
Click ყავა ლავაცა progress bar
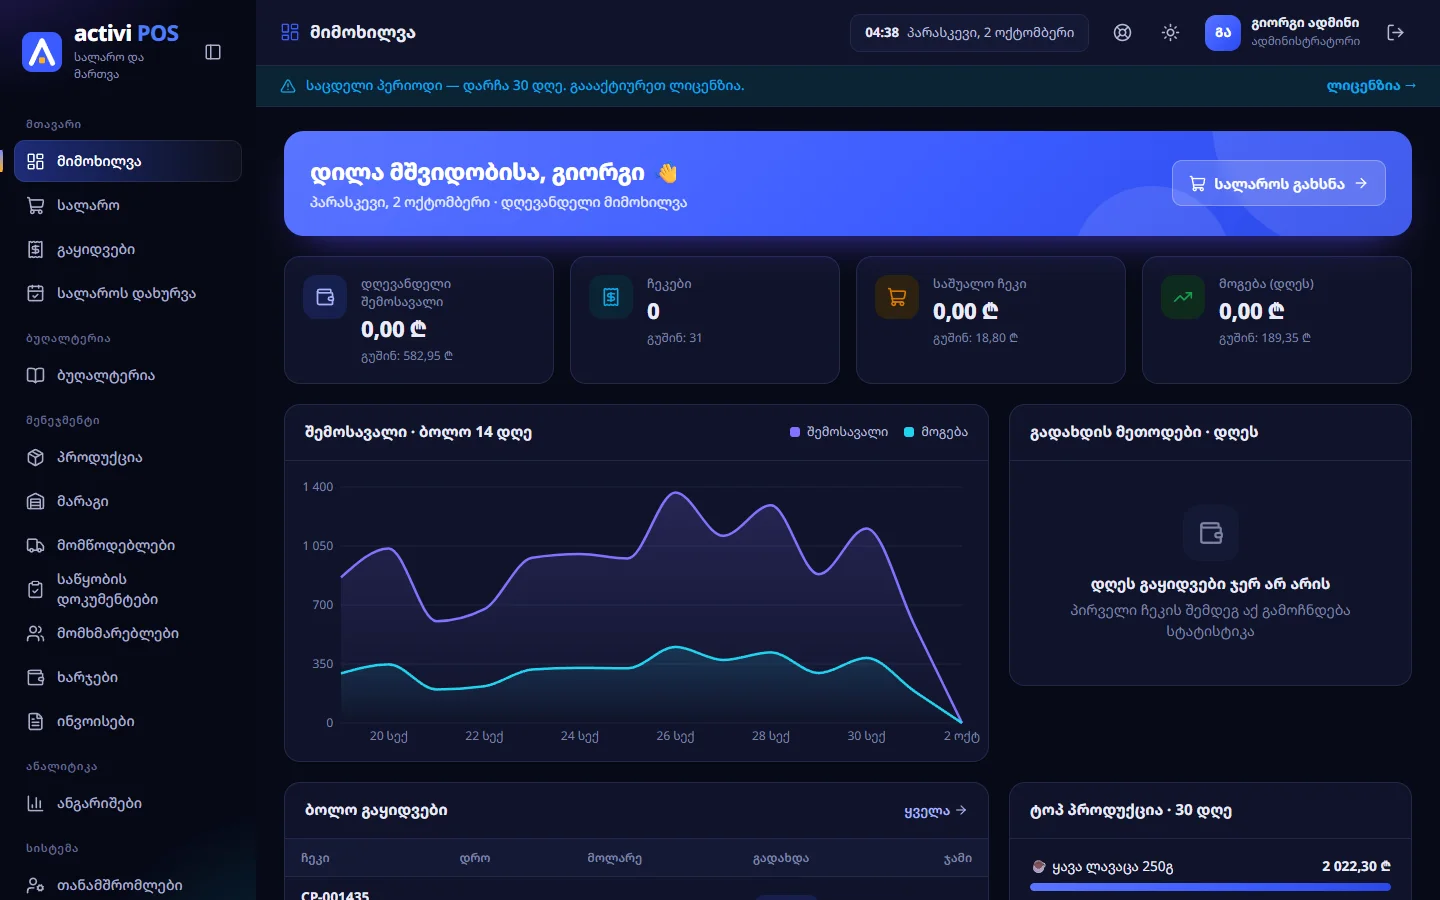coord(1210,886)
